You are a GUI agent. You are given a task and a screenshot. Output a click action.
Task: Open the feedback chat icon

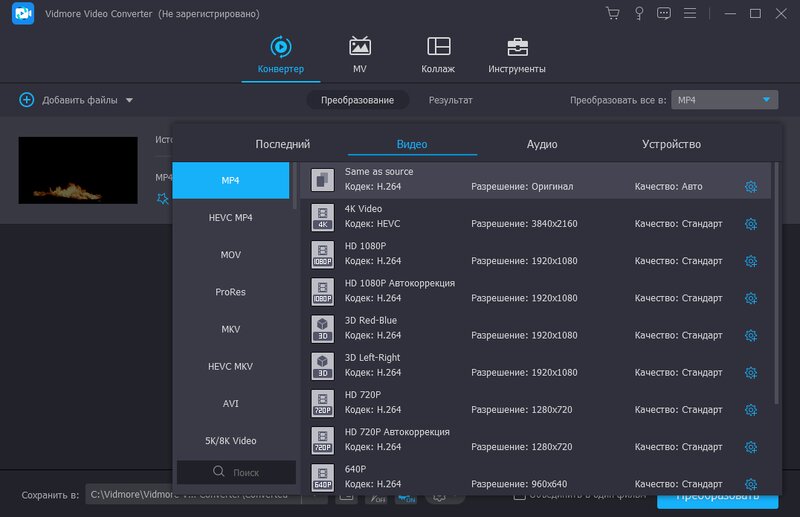click(x=664, y=13)
